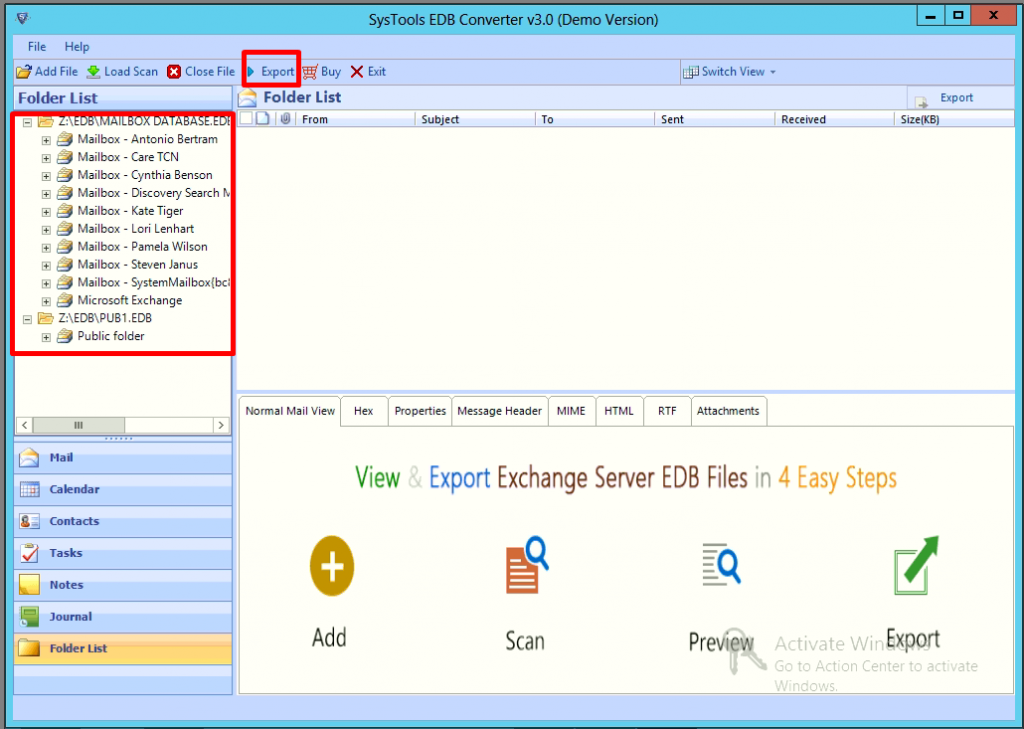The height and width of the screenshot is (729, 1024).
Task: Select the Public folder label
Action: [110, 336]
